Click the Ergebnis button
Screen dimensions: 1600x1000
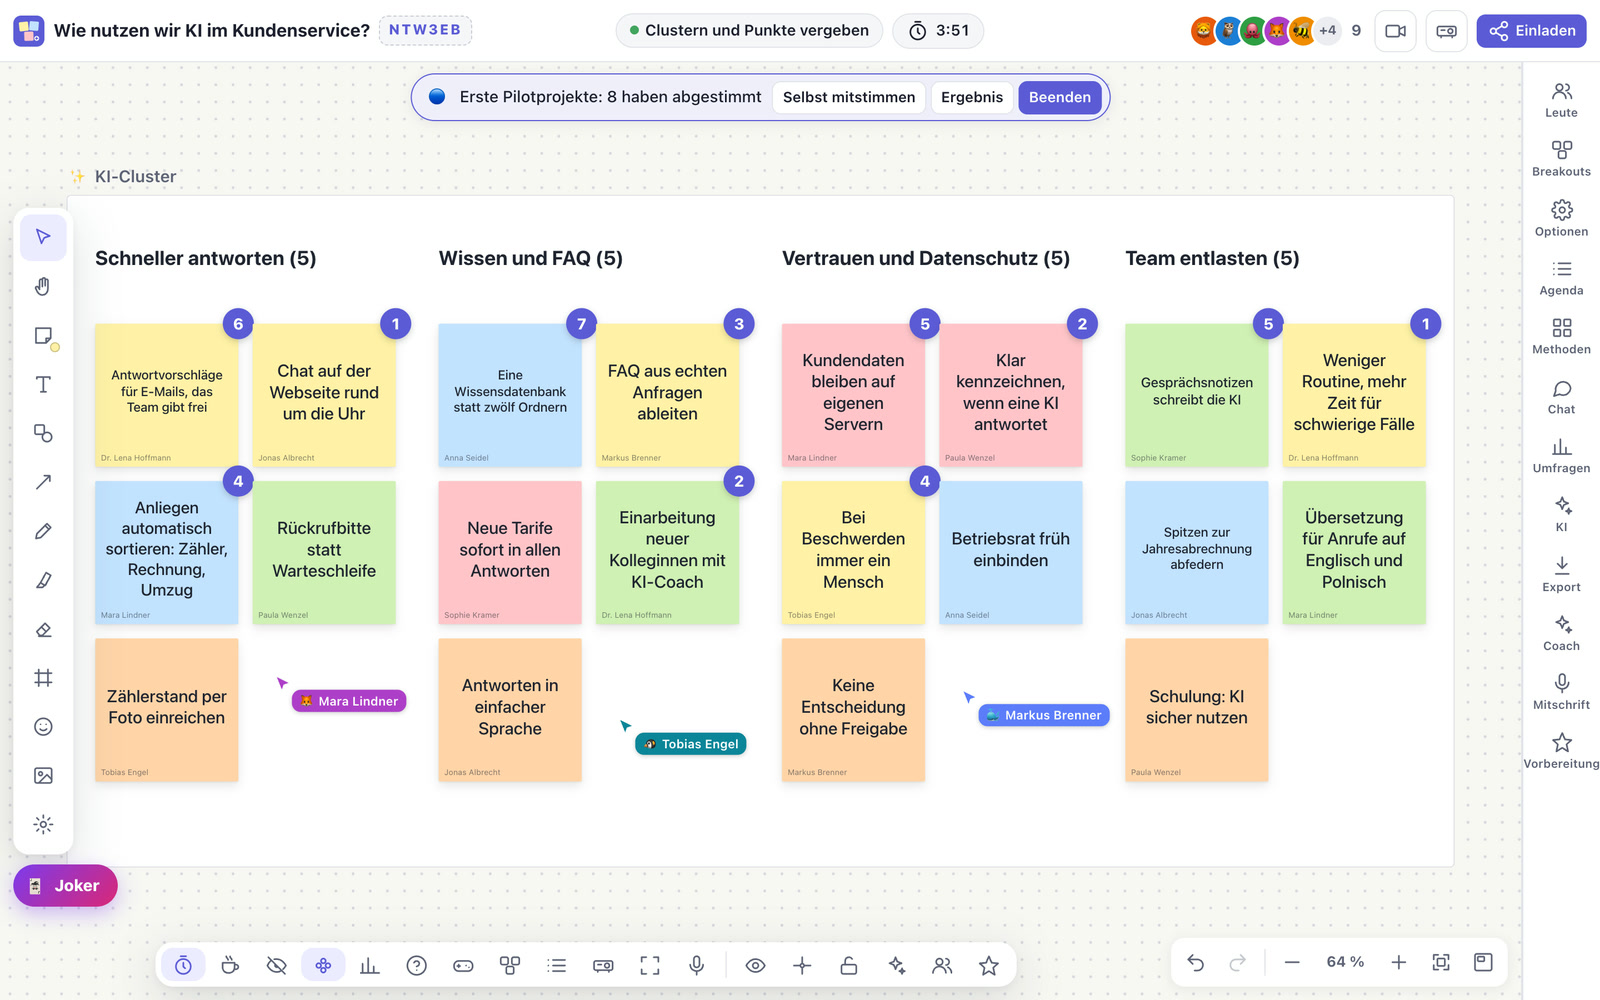pyautogui.click(x=972, y=97)
